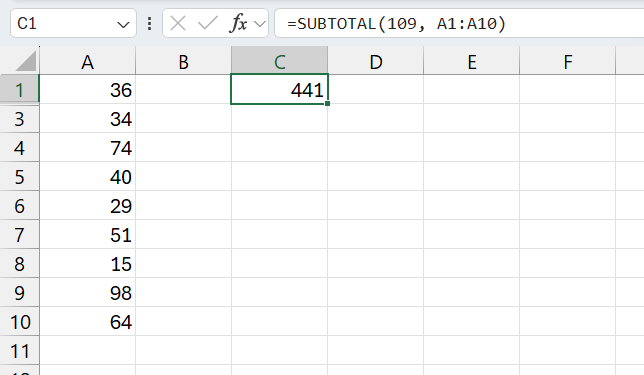Select row 7 header
This screenshot has height=375, width=644.
[x=19, y=234]
